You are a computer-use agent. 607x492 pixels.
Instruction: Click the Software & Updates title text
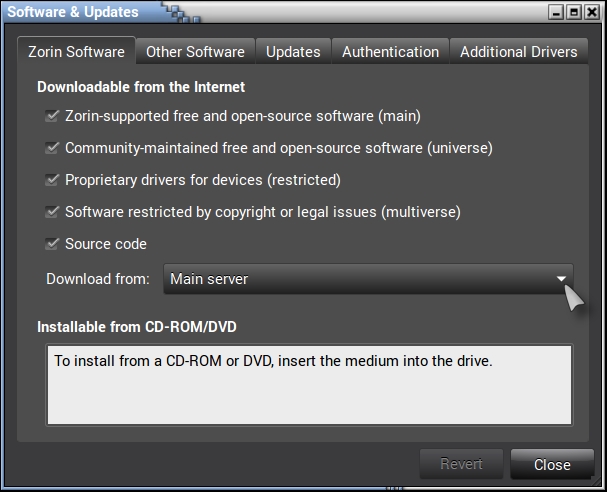pos(73,12)
